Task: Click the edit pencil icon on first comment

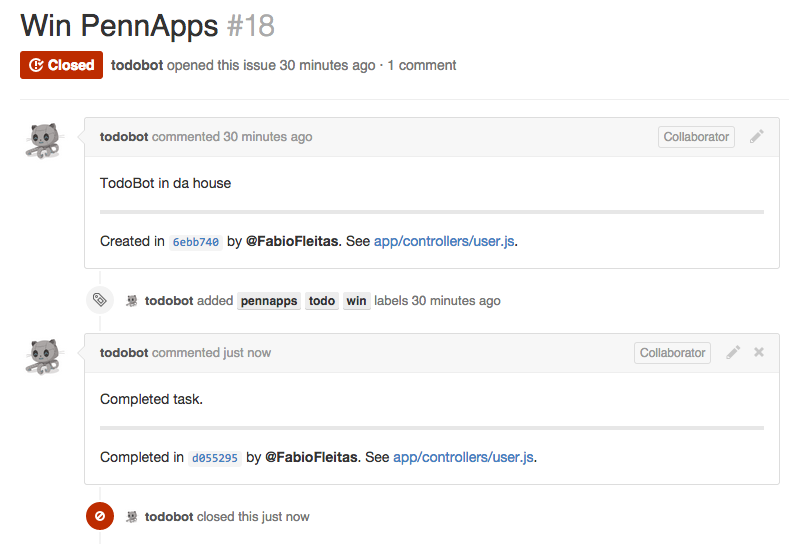Action: pos(757,136)
